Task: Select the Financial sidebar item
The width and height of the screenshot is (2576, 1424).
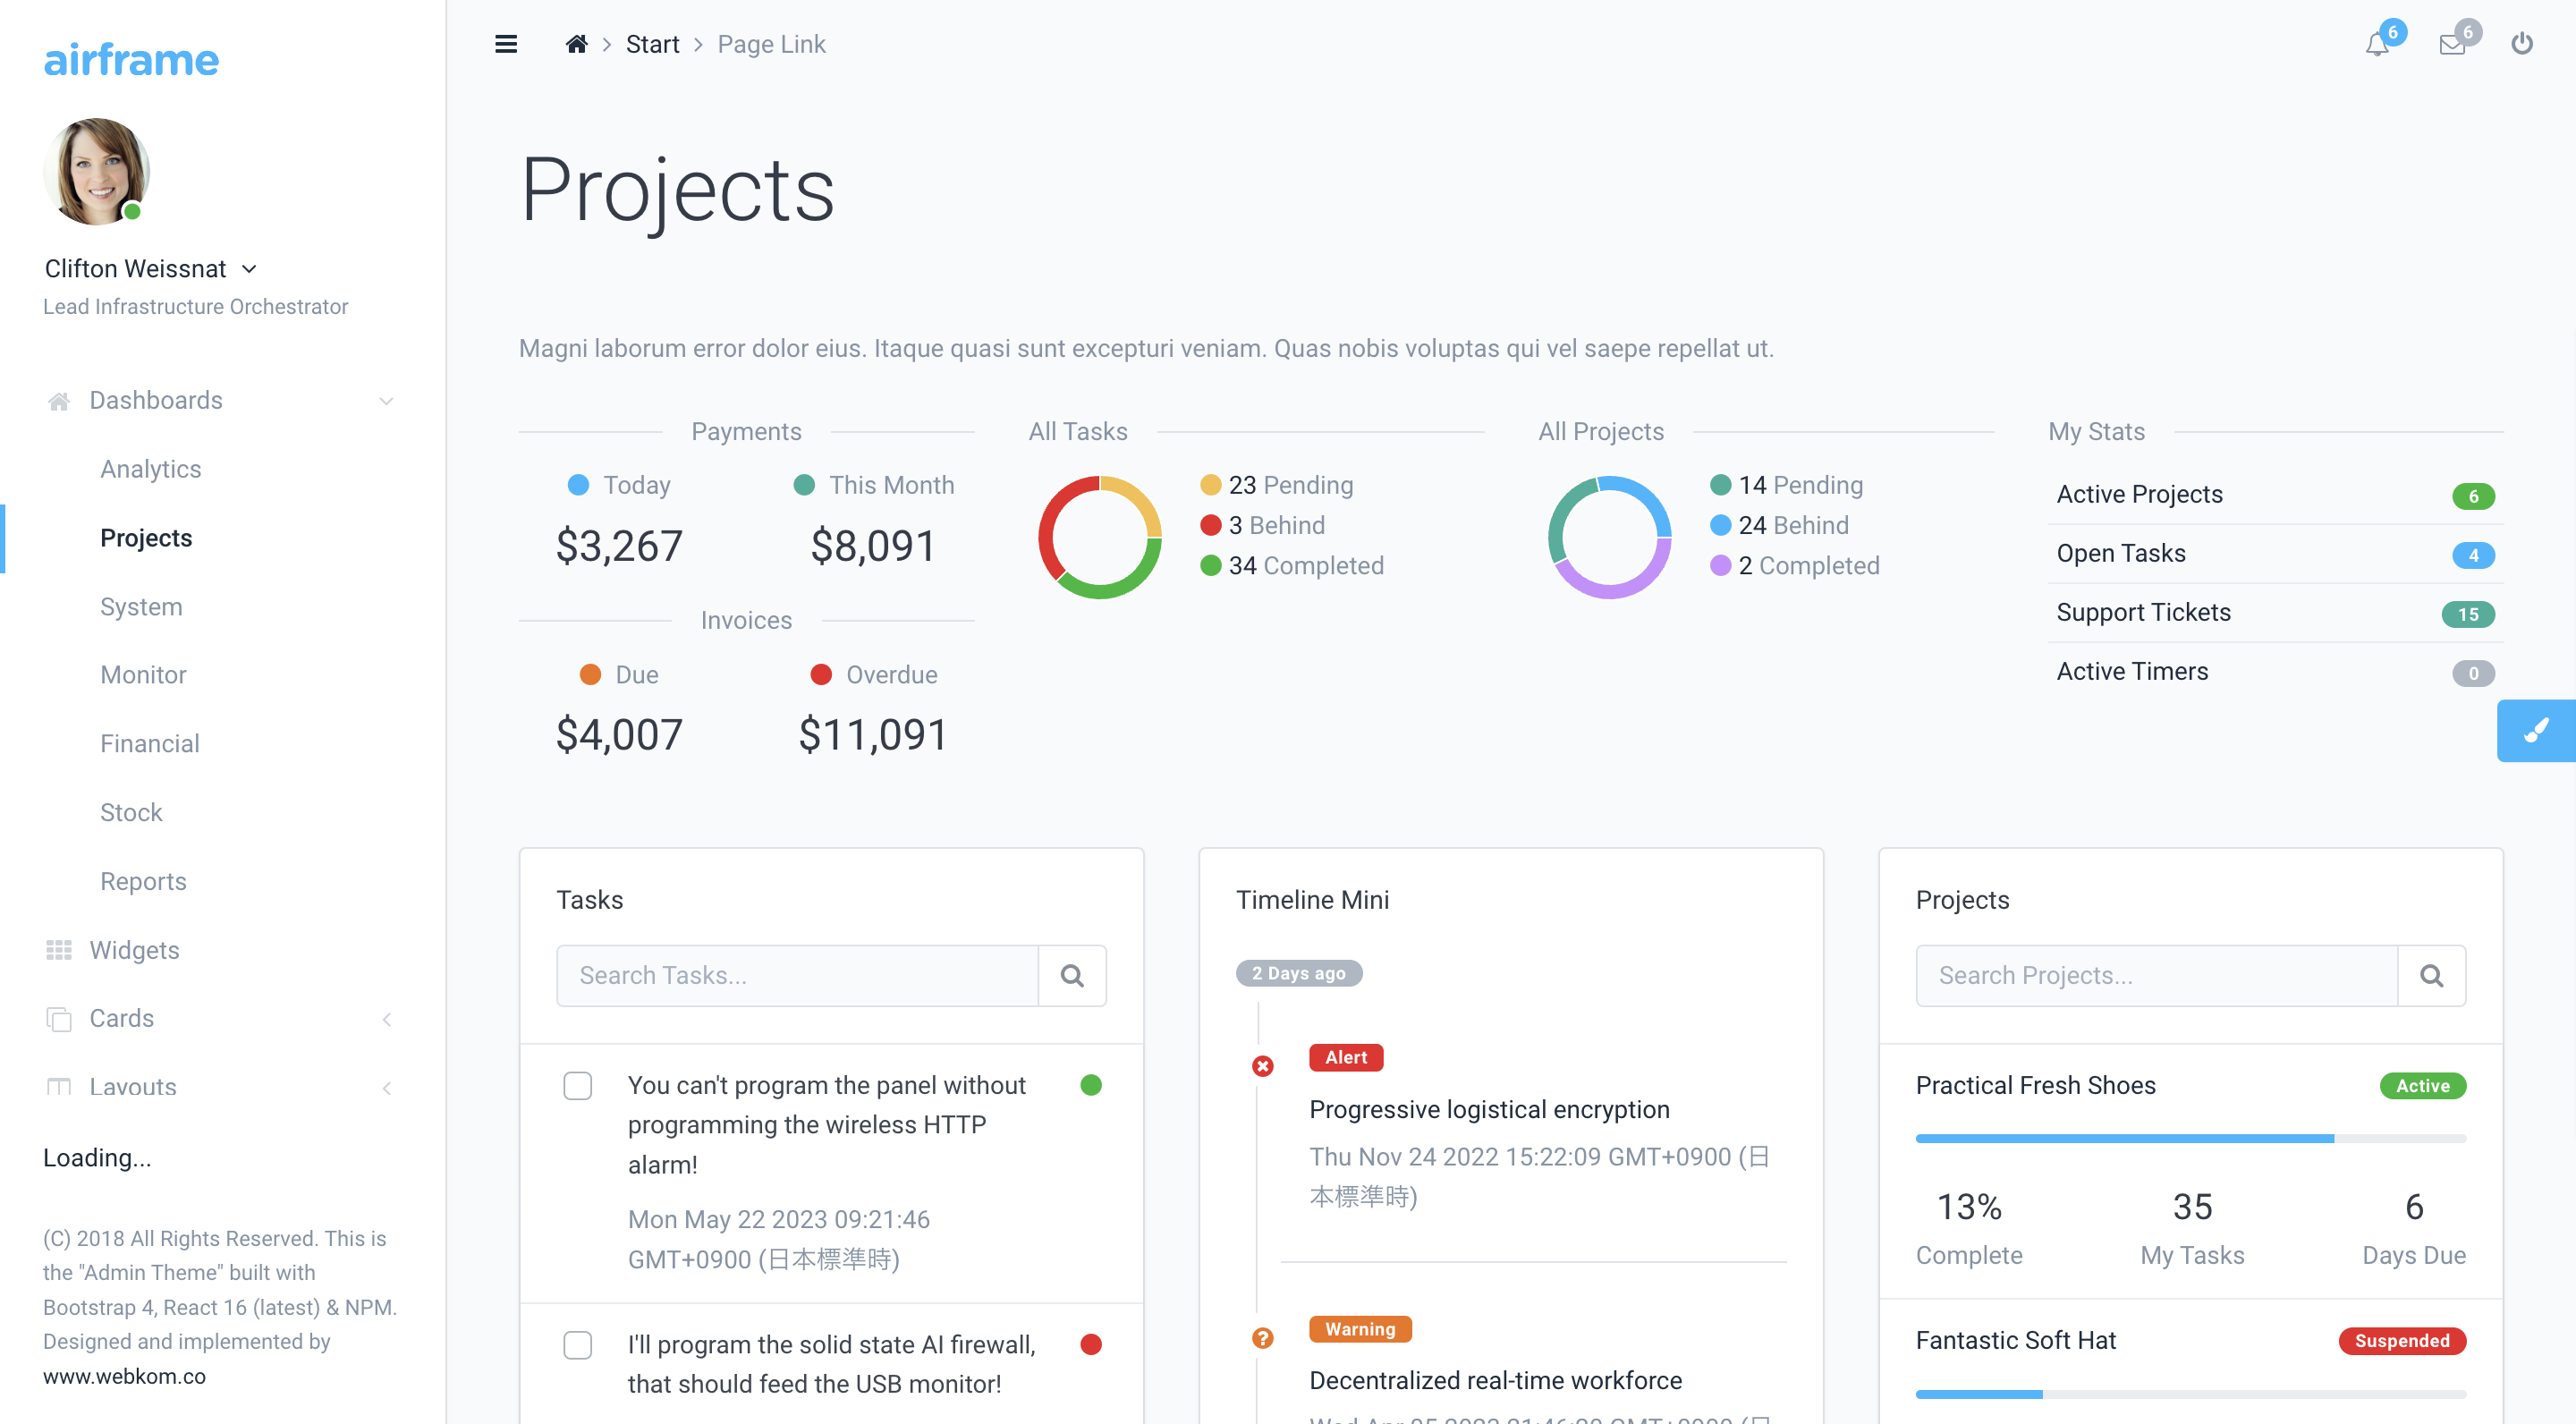Action: click(150, 744)
